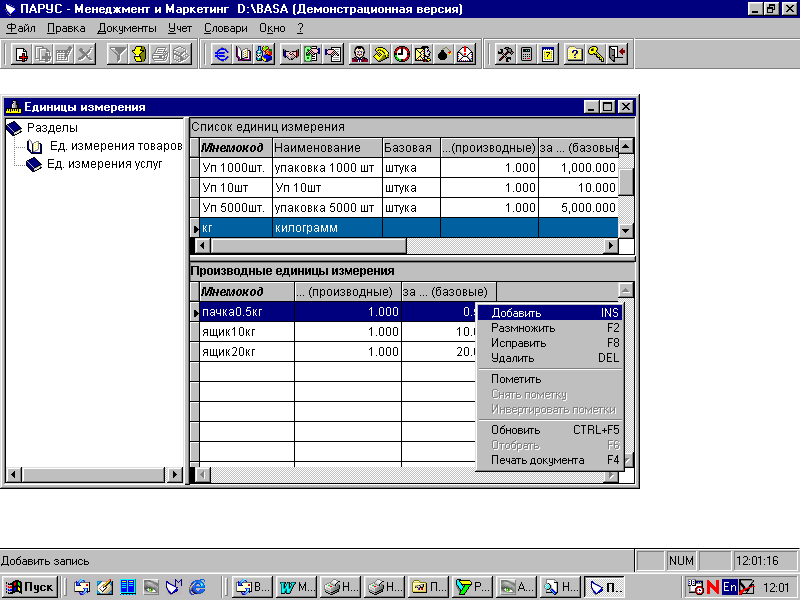The image size is (800, 600).
Task: Click the handshake icon in toolbar
Action: click(x=290, y=55)
